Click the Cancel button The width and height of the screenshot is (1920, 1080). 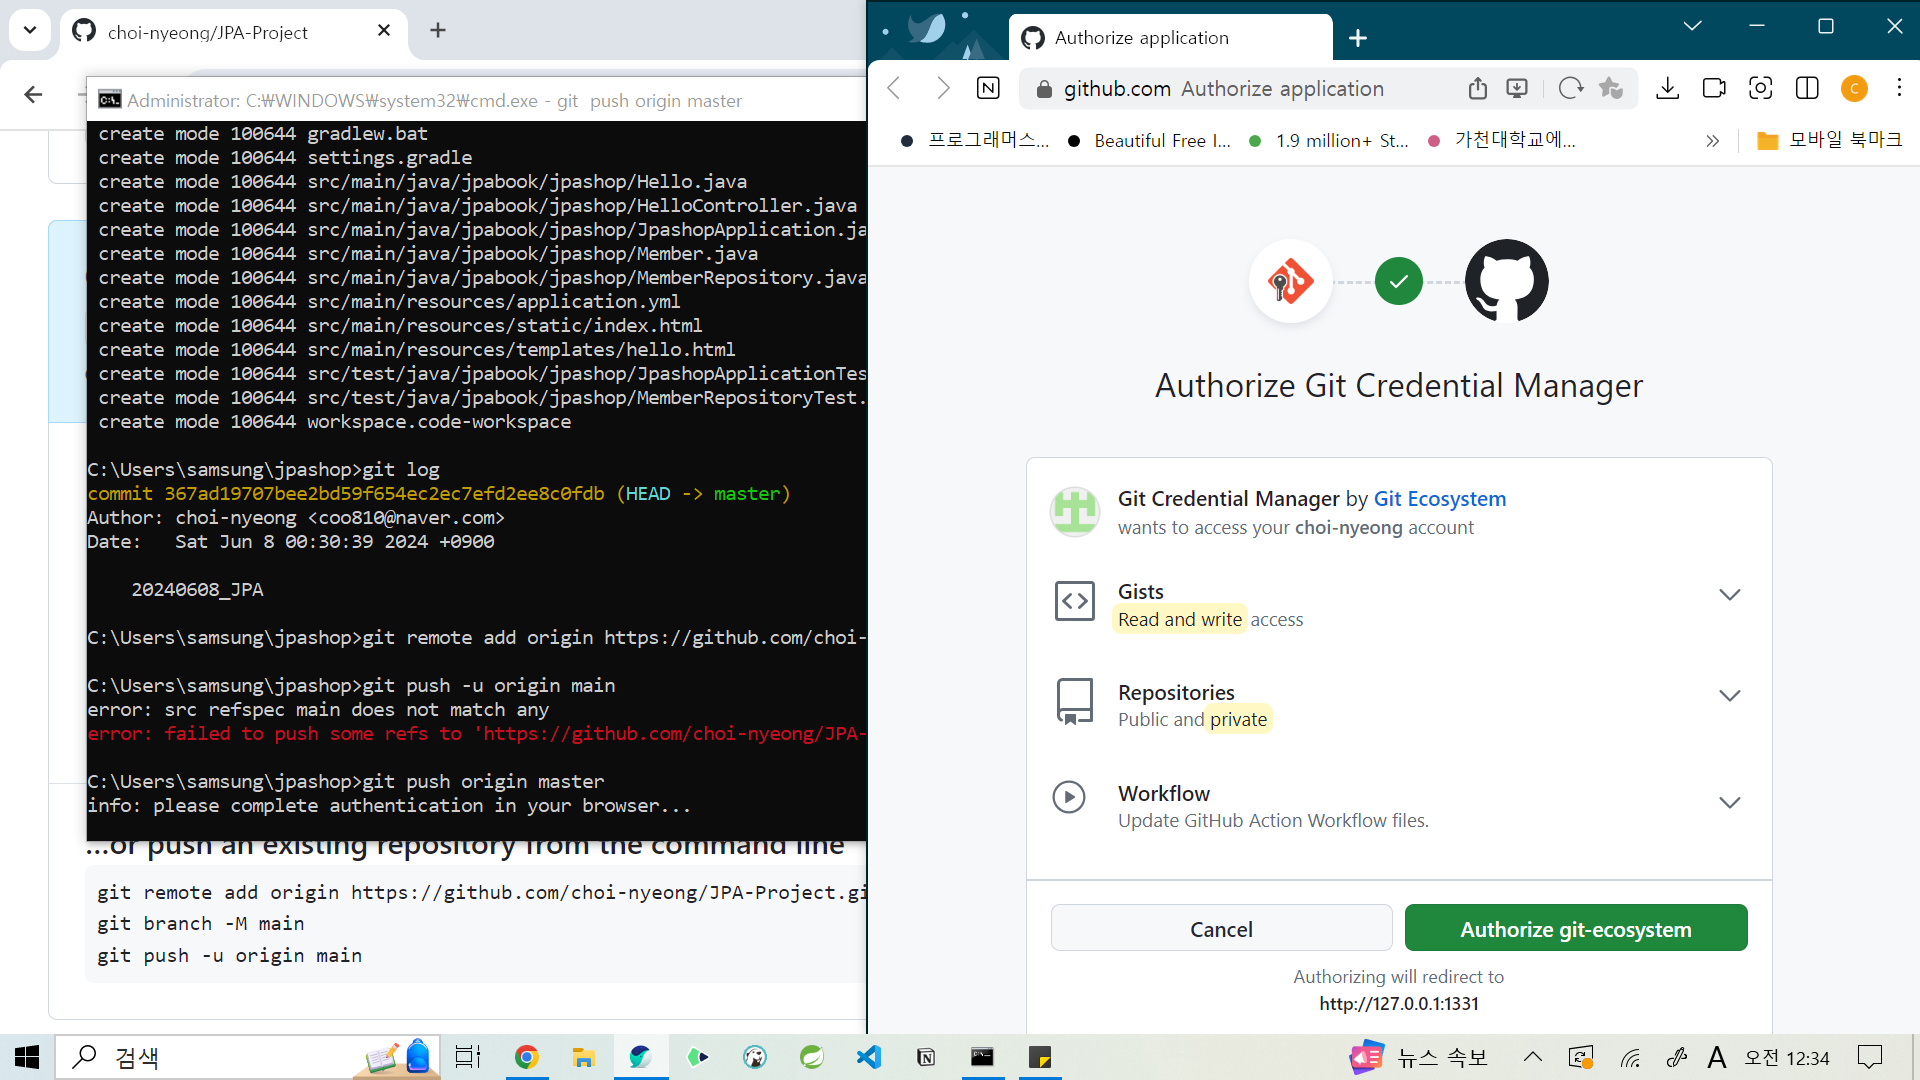coord(1221,929)
